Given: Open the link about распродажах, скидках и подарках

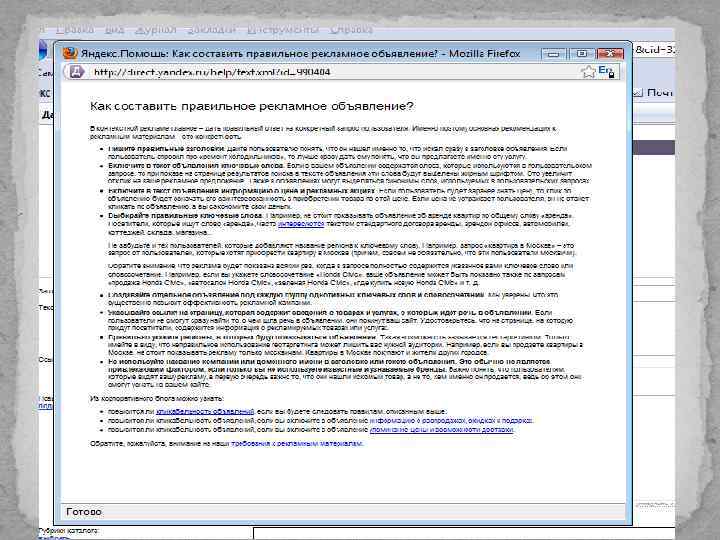Looking at the screenshot, I should point(451,421).
